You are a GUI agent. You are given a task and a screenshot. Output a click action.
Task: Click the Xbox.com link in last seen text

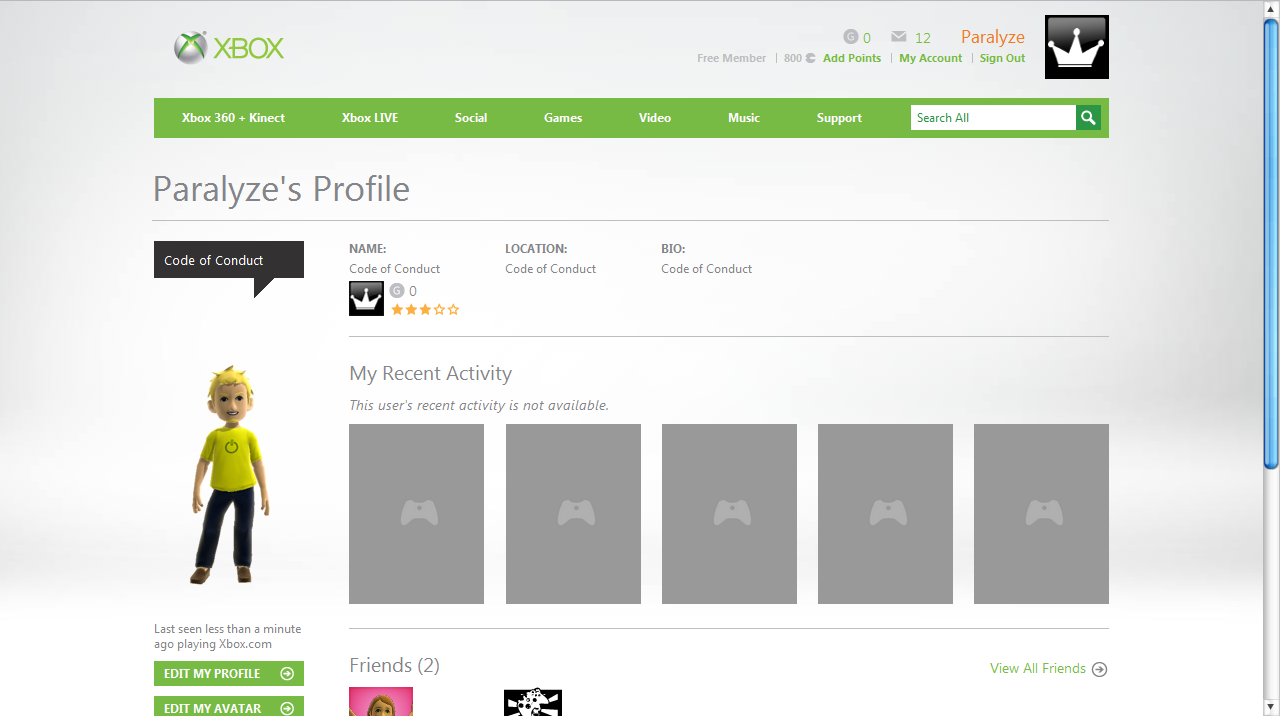click(x=245, y=644)
